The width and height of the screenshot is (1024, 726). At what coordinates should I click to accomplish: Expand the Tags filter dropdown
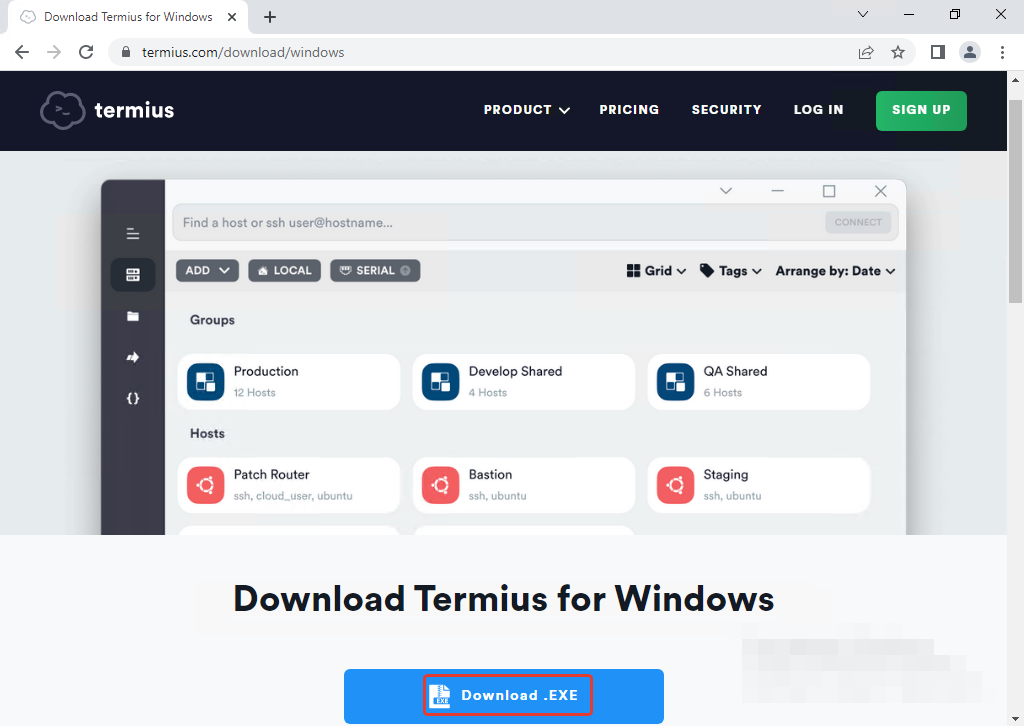[730, 270]
